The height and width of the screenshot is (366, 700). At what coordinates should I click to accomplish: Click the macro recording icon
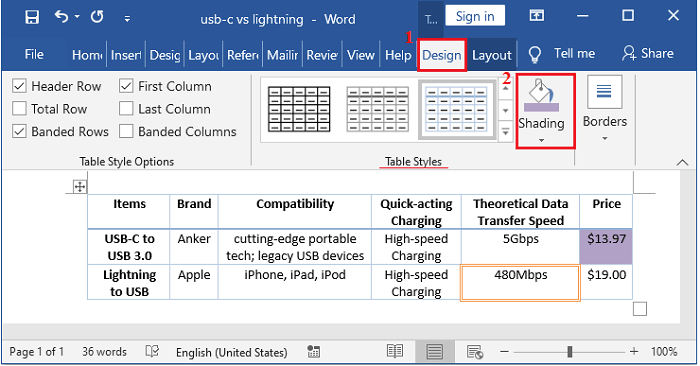(x=313, y=352)
